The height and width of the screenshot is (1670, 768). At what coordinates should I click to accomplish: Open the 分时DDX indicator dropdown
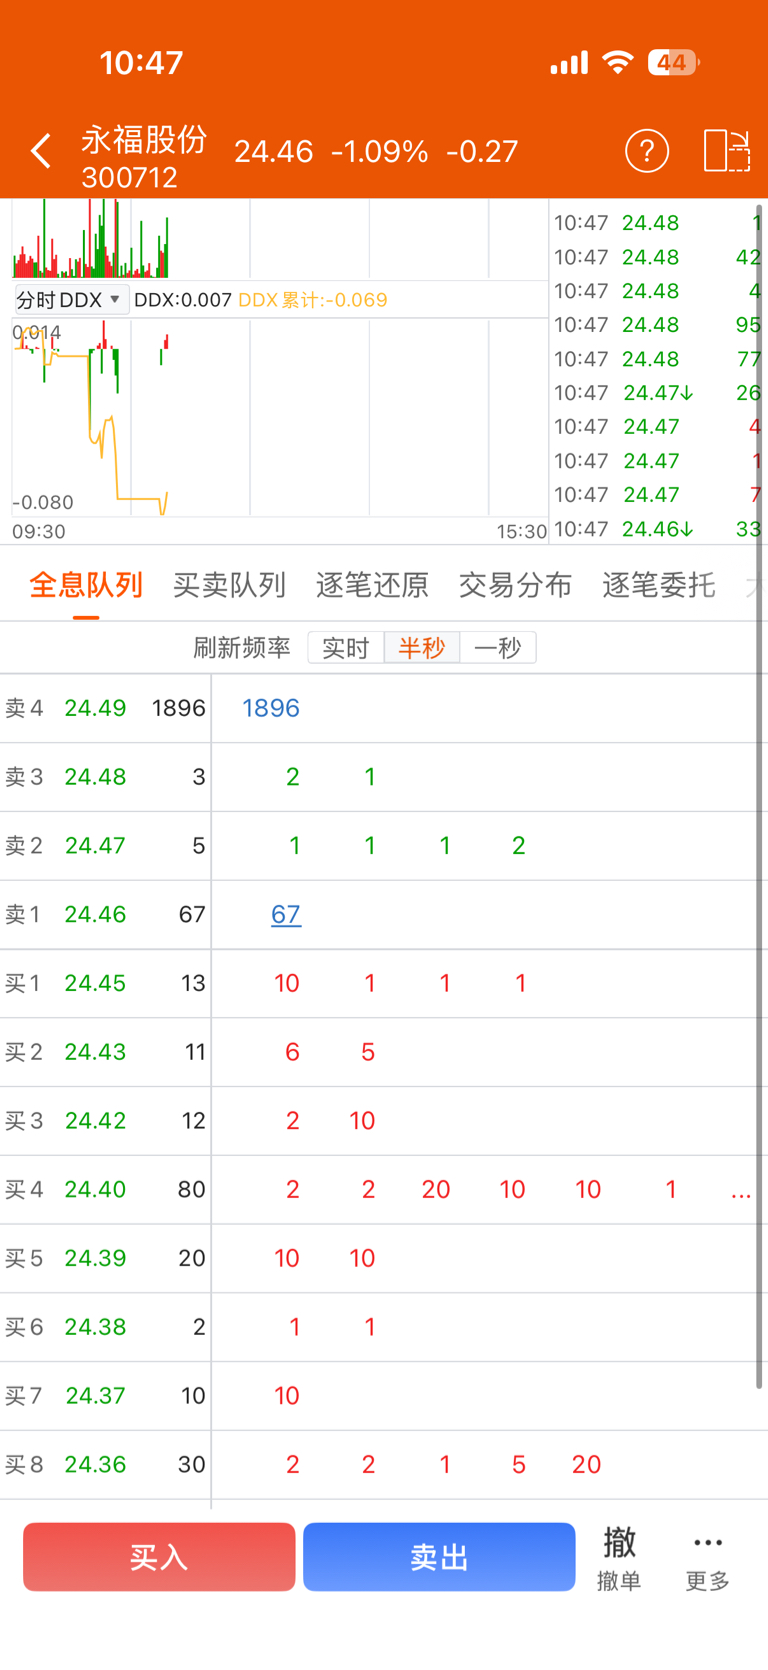70,300
